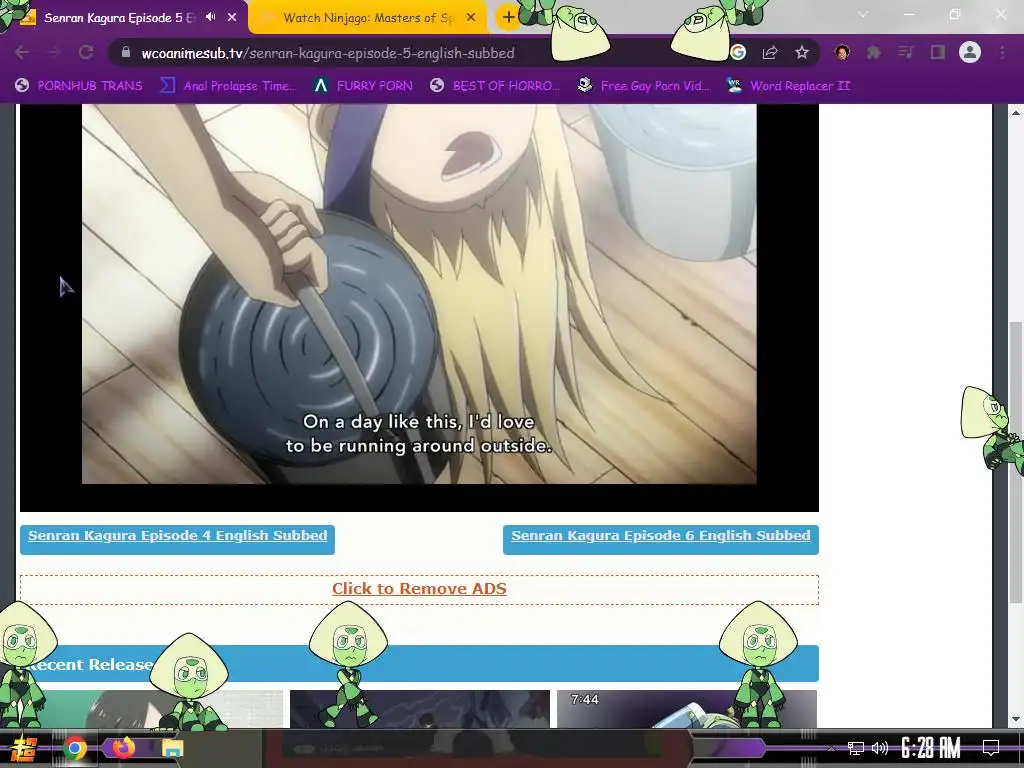Open the network status tray icon
Screen dimensions: 1024x768
[856, 748]
